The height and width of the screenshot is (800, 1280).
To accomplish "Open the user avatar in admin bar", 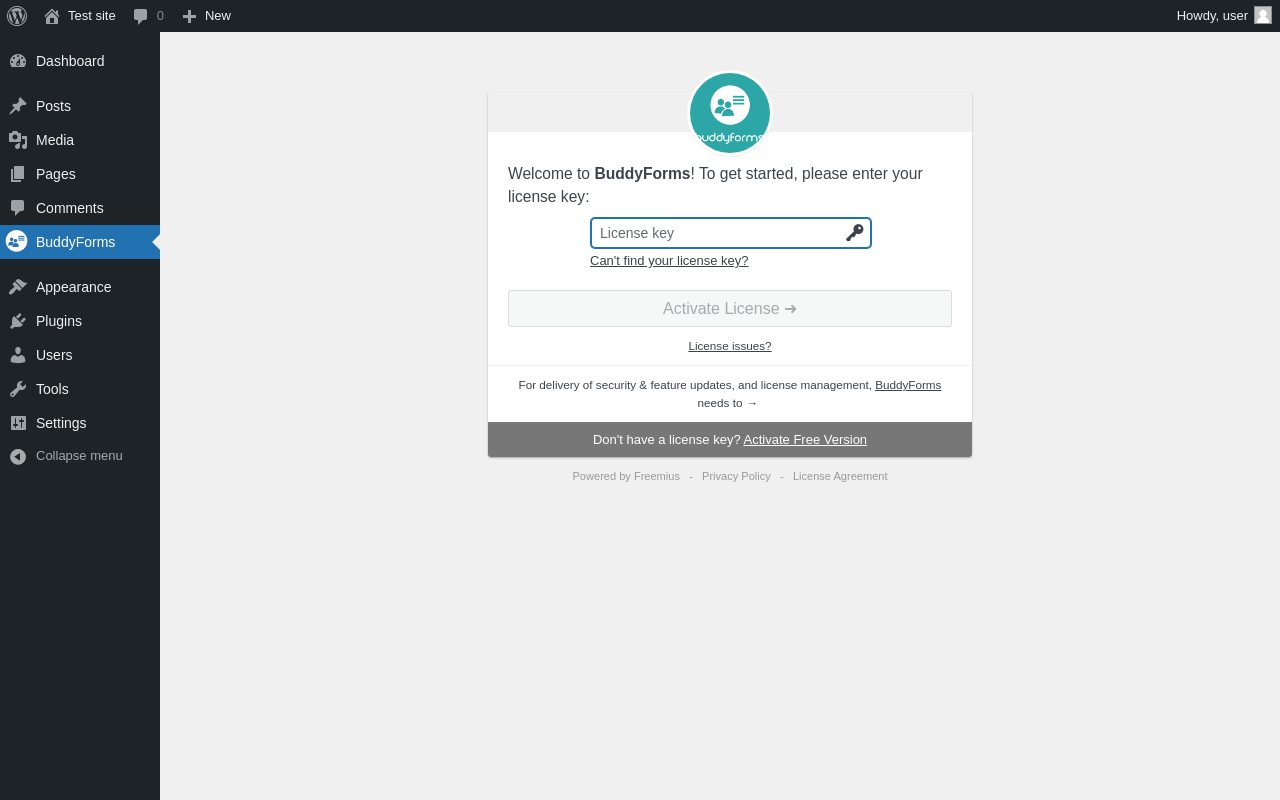I will [x=1263, y=15].
